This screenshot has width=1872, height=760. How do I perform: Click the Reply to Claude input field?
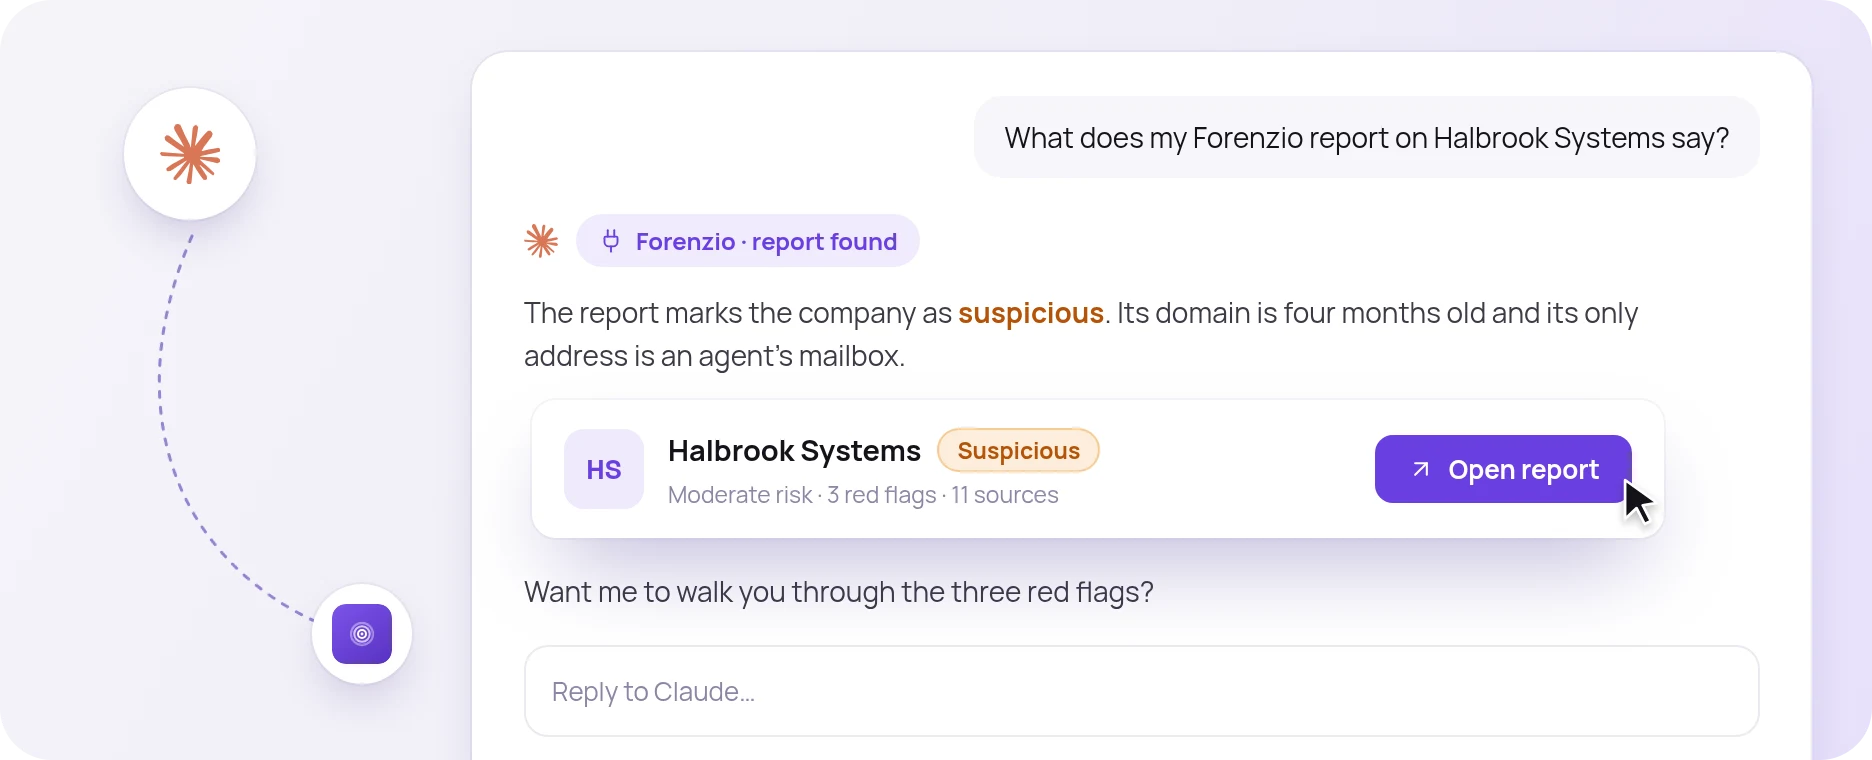point(1141,691)
